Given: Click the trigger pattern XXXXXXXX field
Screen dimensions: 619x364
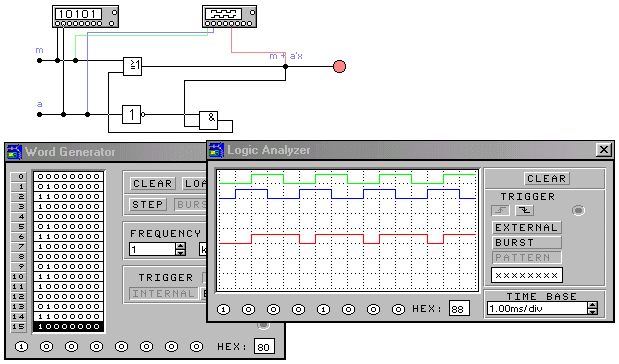Looking at the screenshot, I should coord(527,275).
